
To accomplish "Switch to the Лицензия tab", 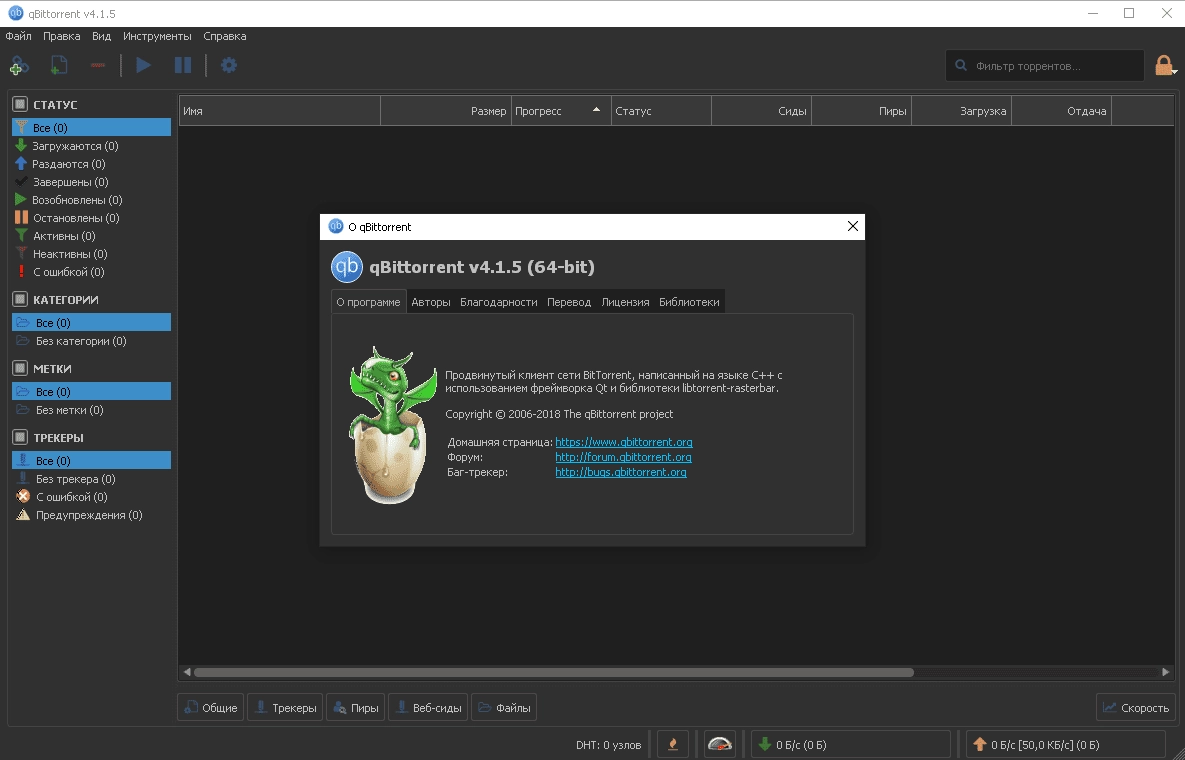I will pos(625,302).
